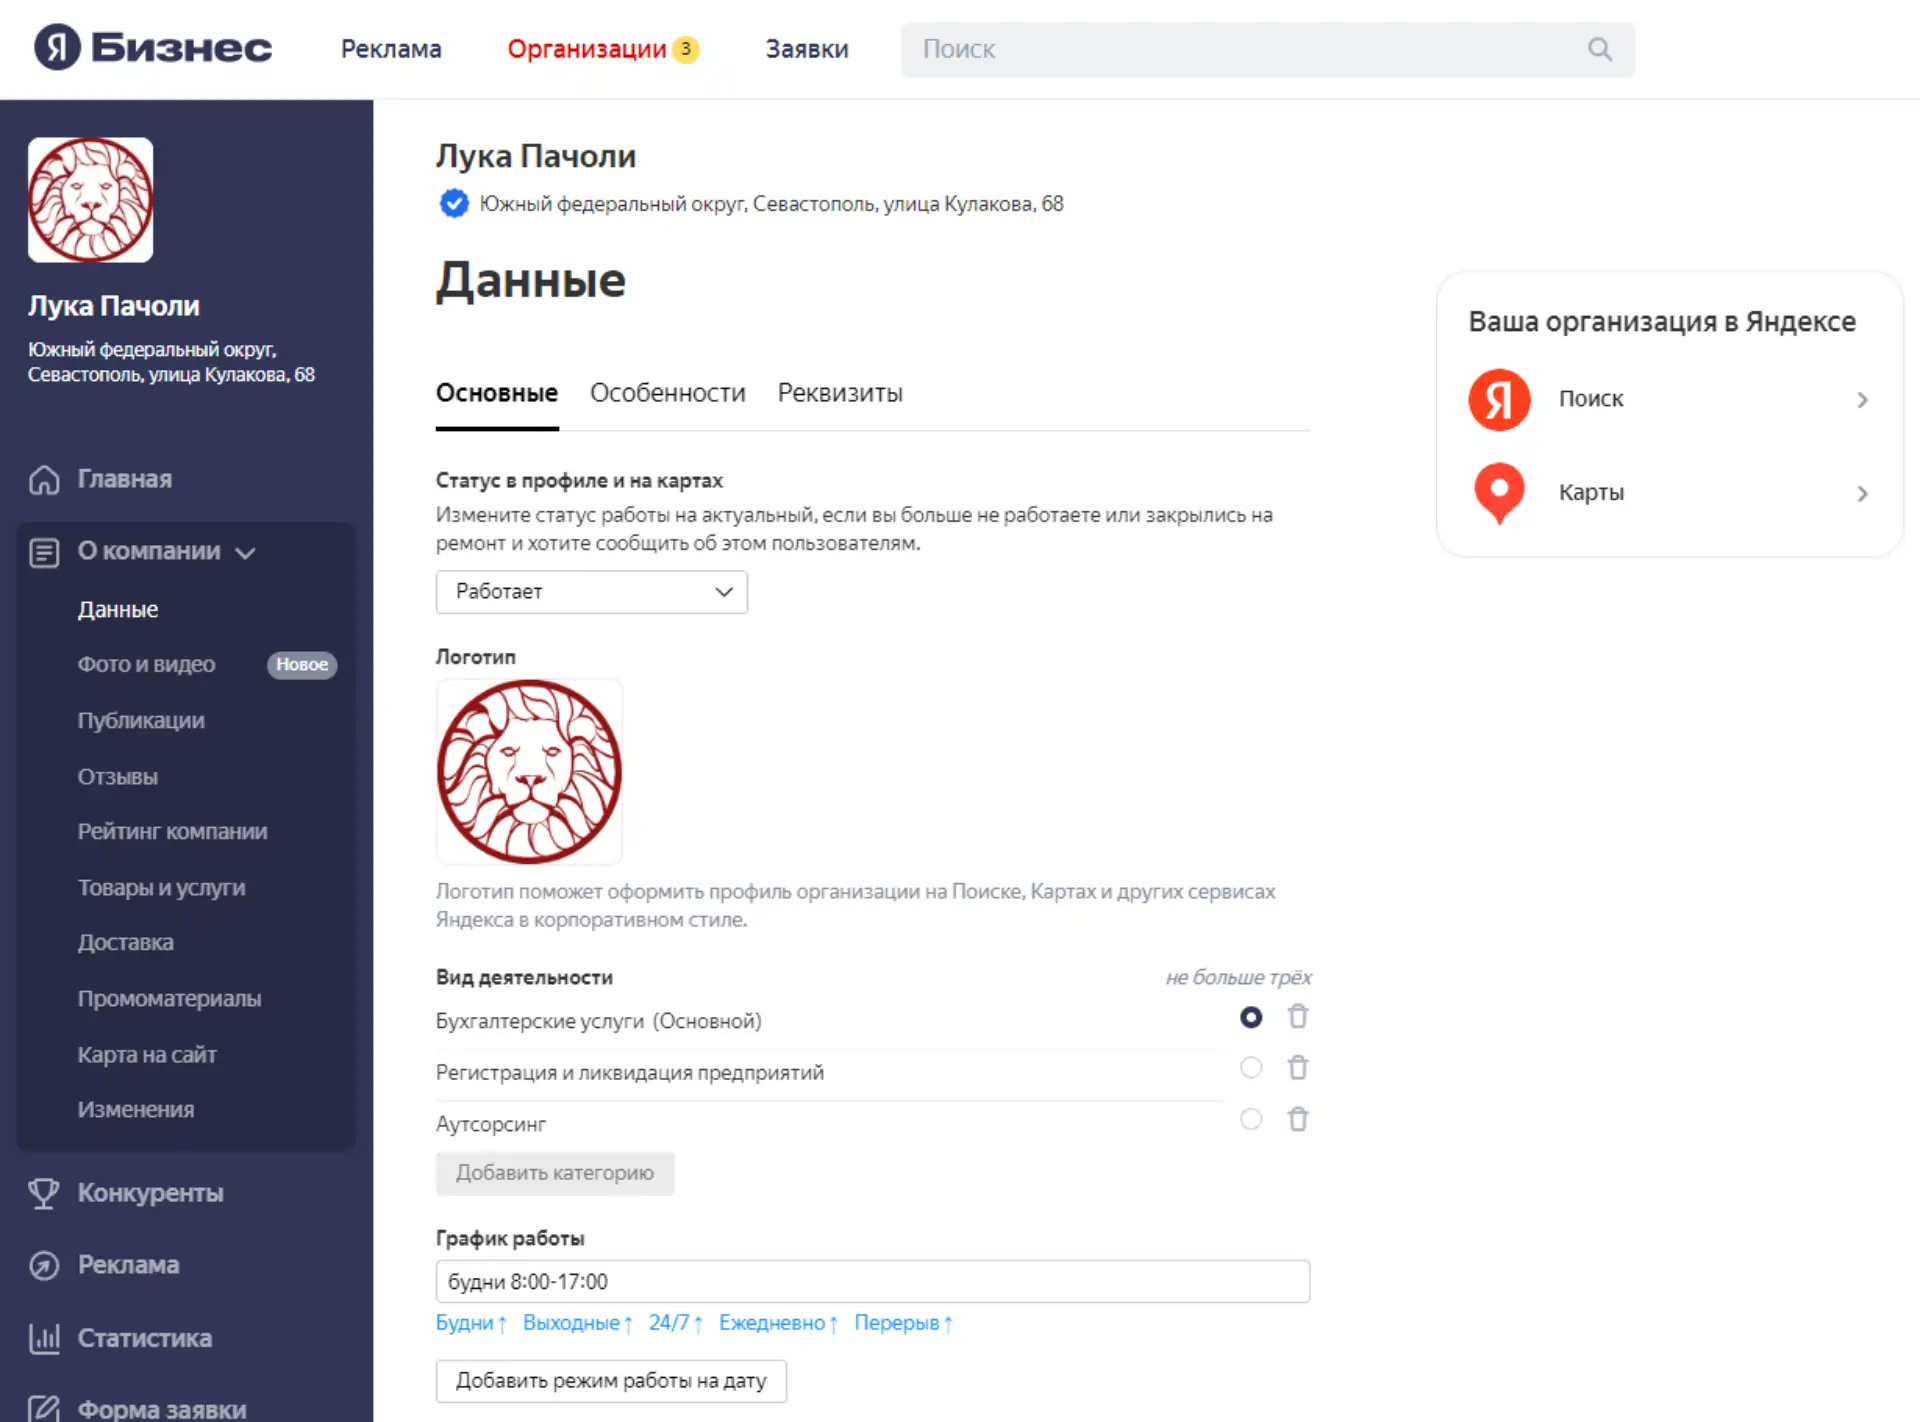Switch to the Основные tab
Screen dimensions: 1920x1422
point(497,393)
